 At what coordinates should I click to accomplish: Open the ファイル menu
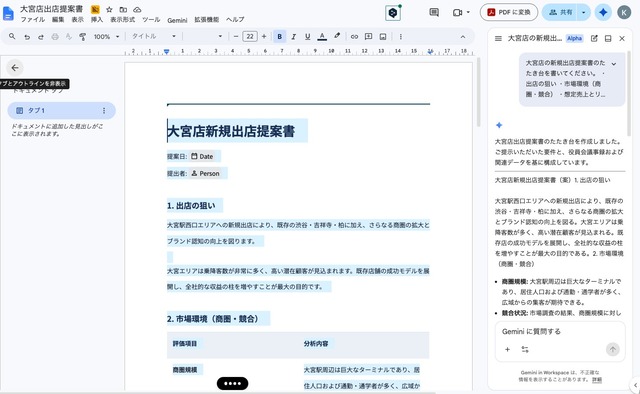coord(33,20)
